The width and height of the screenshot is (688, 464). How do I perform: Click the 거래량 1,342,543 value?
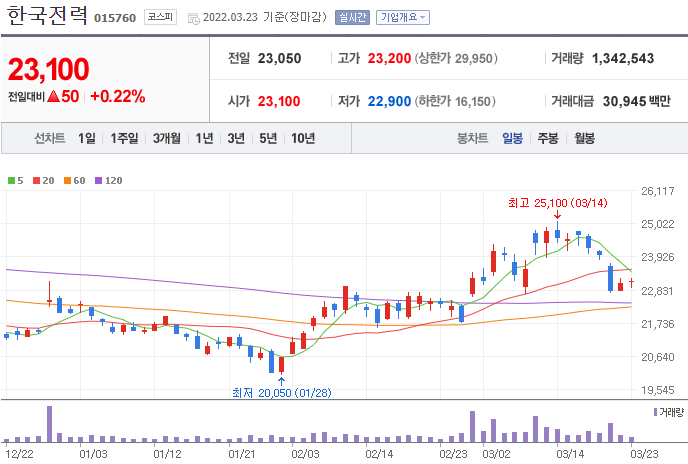click(x=623, y=58)
